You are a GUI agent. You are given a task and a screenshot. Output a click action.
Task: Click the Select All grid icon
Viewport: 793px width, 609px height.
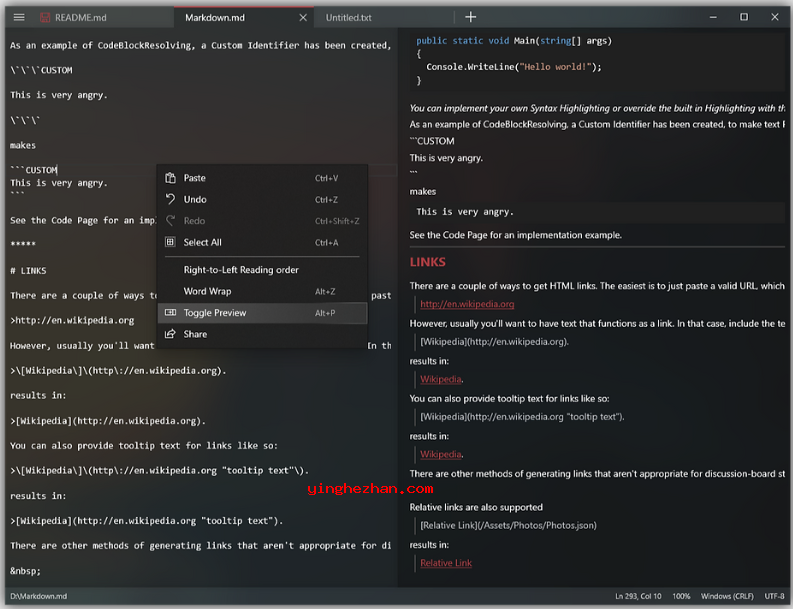[170, 242]
